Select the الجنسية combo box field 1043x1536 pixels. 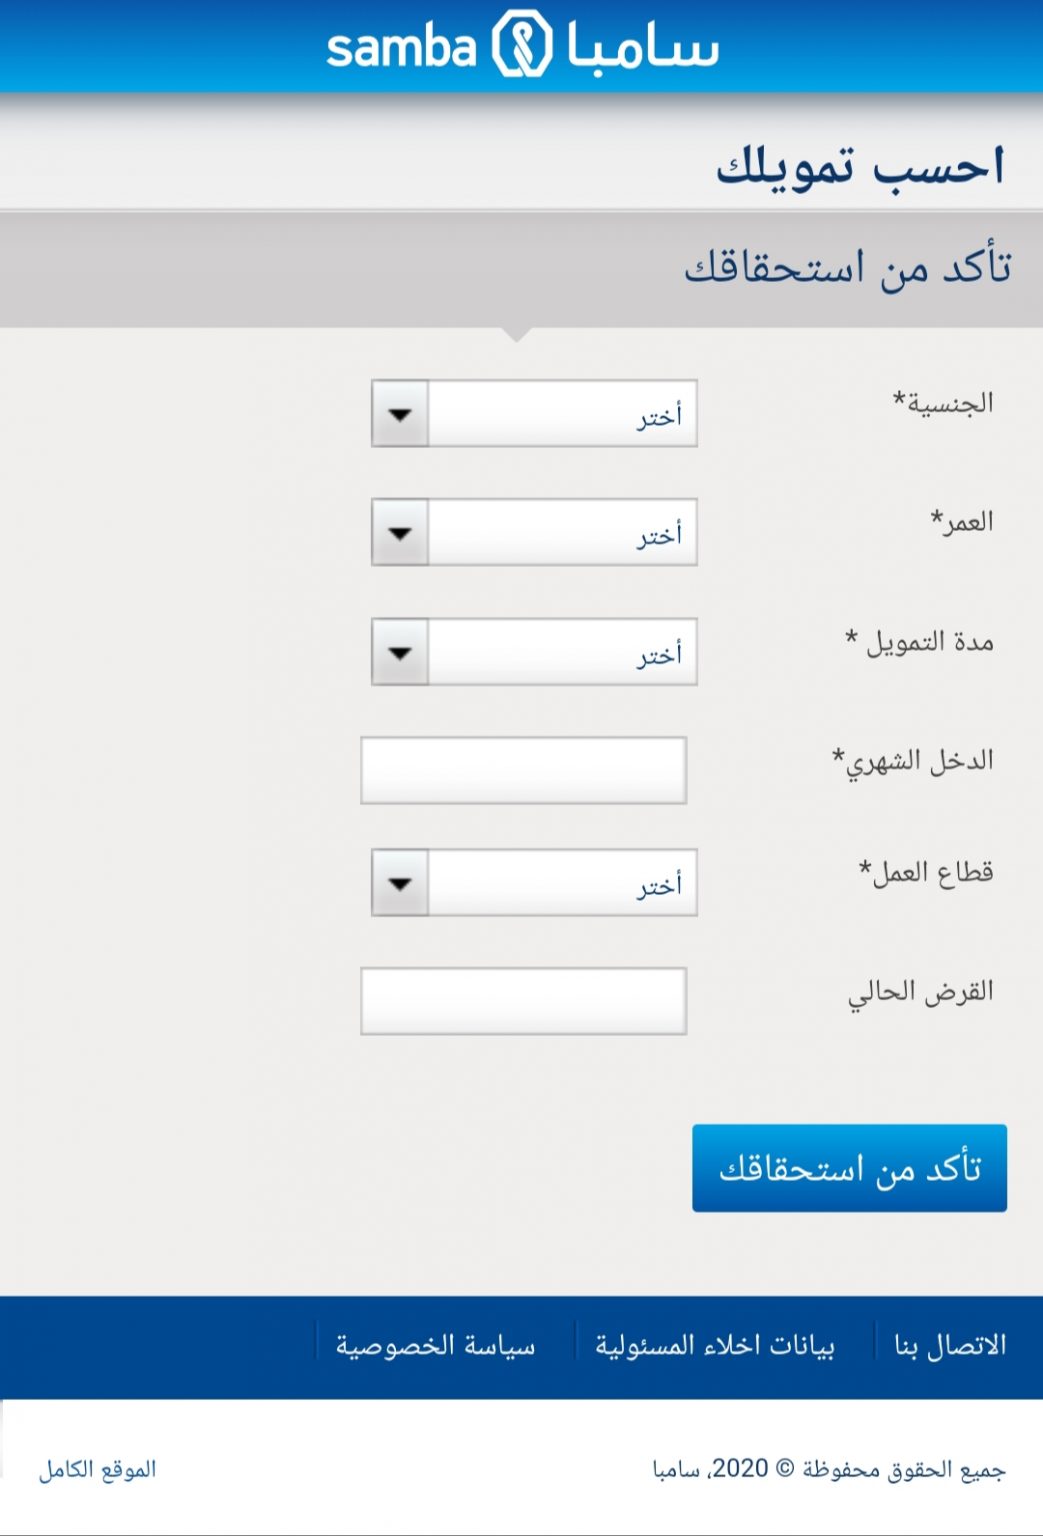tap(534, 413)
